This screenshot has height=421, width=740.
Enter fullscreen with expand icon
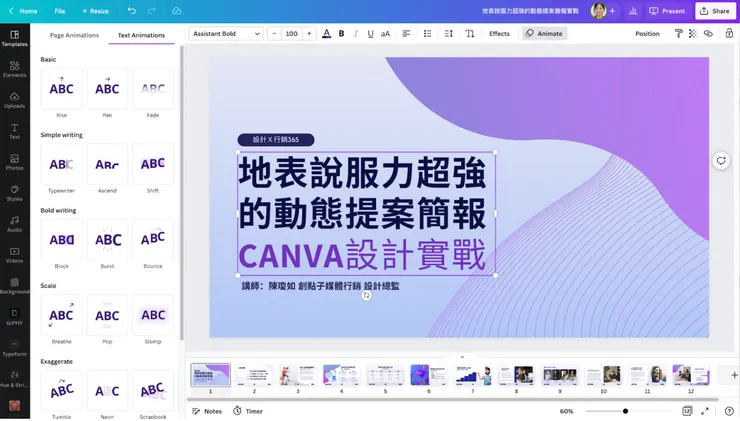(x=705, y=411)
